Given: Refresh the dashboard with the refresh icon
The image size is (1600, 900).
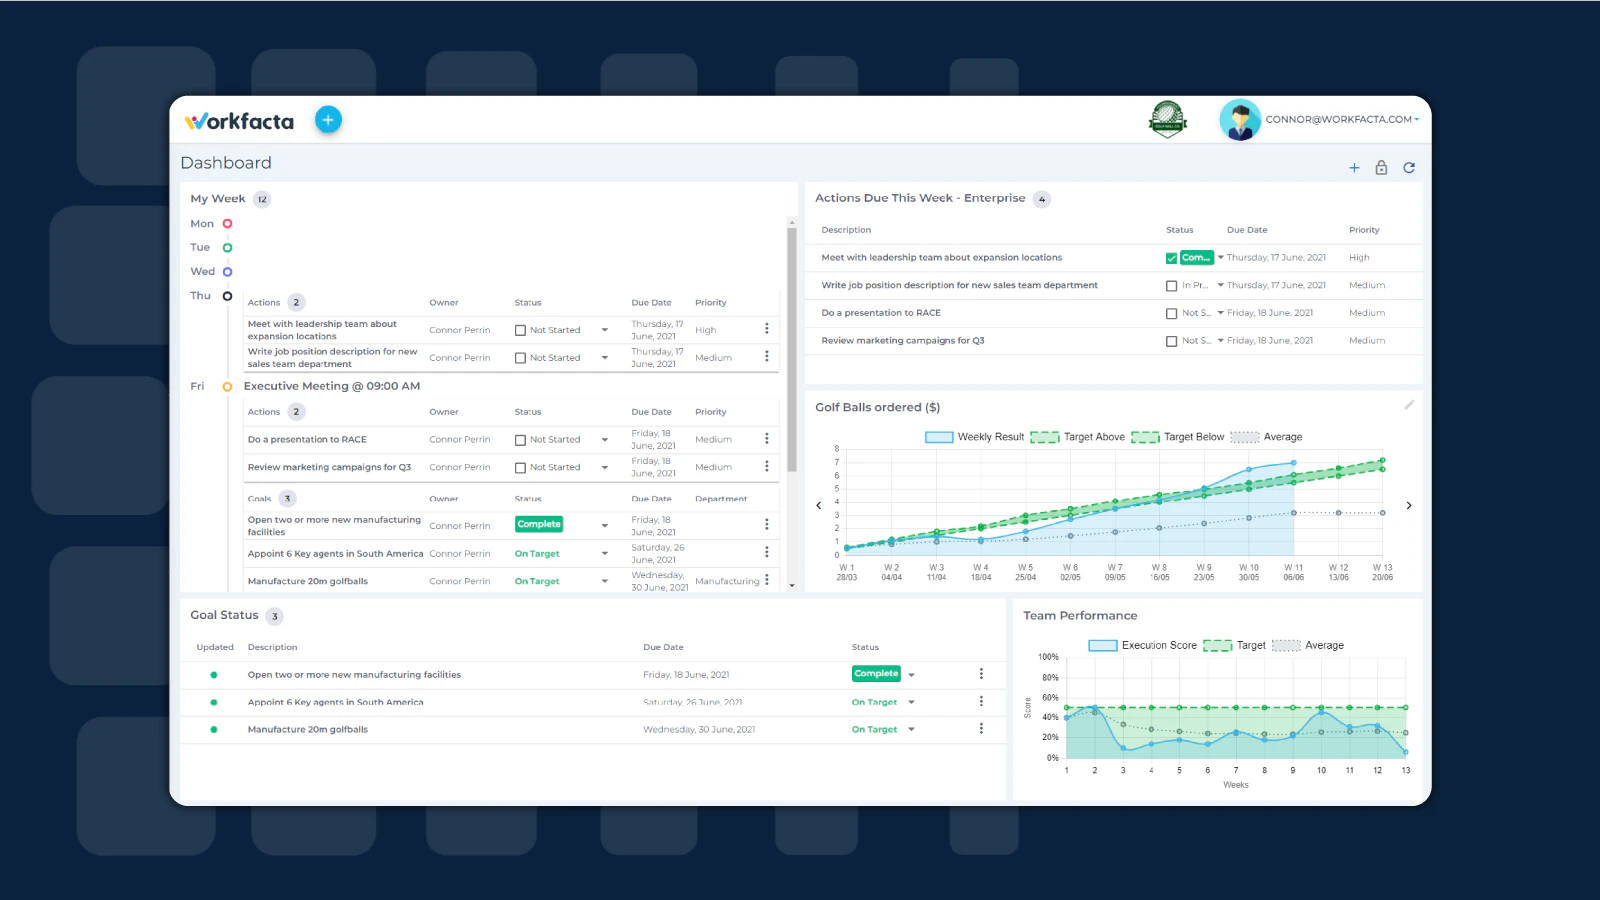Looking at the screenshot, I should click(1409, 168).
